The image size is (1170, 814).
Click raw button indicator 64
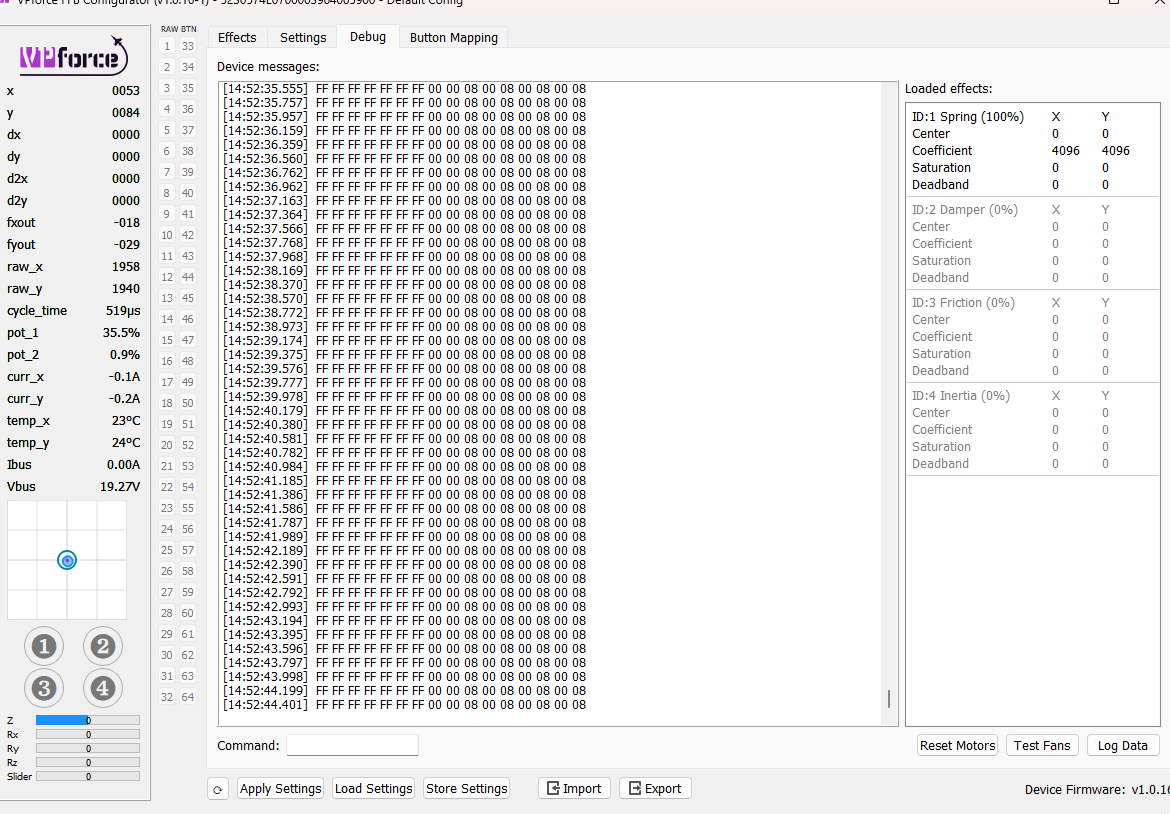[188, 697]
